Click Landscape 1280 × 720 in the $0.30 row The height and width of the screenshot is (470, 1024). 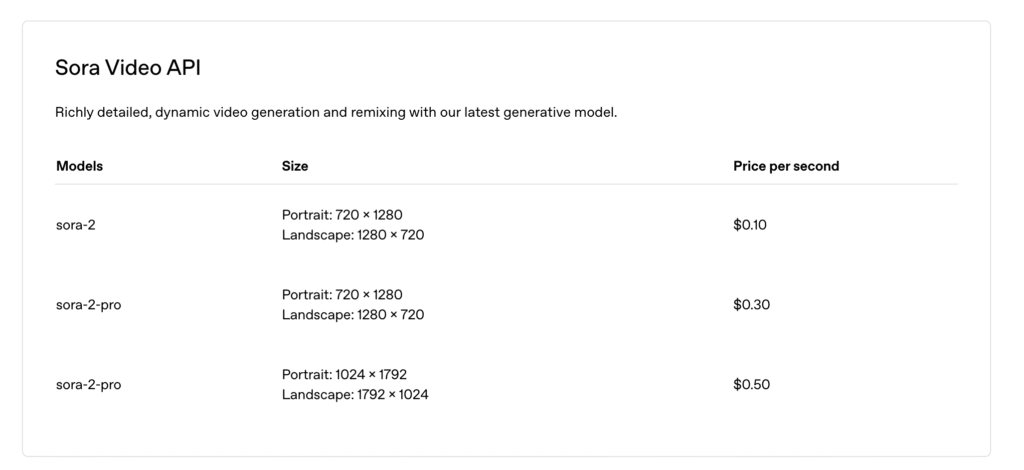click(x=353, y=315)
